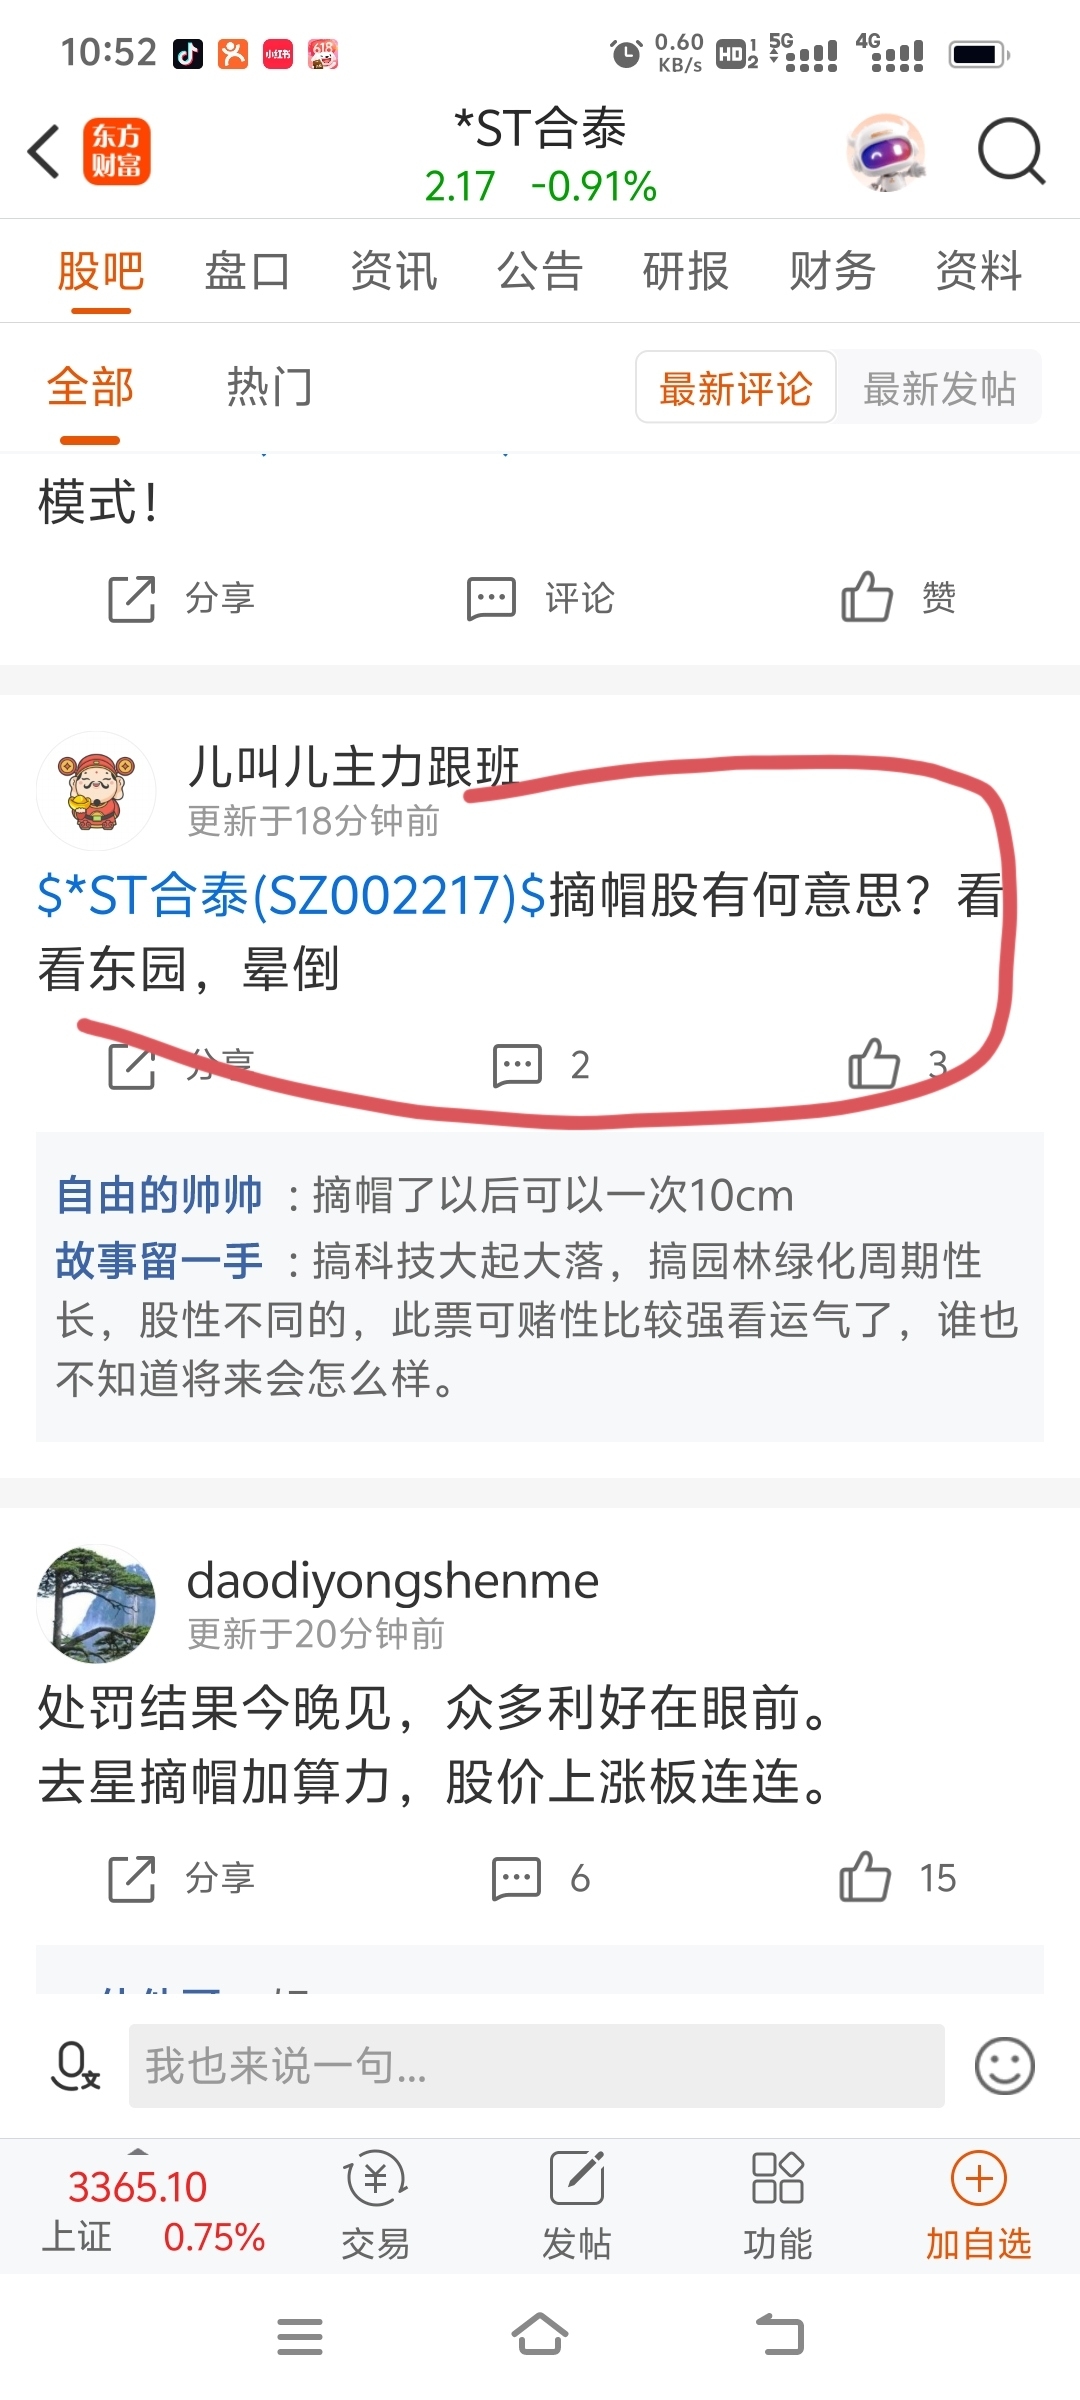Select the 热门 tab

tap(269, 387)
